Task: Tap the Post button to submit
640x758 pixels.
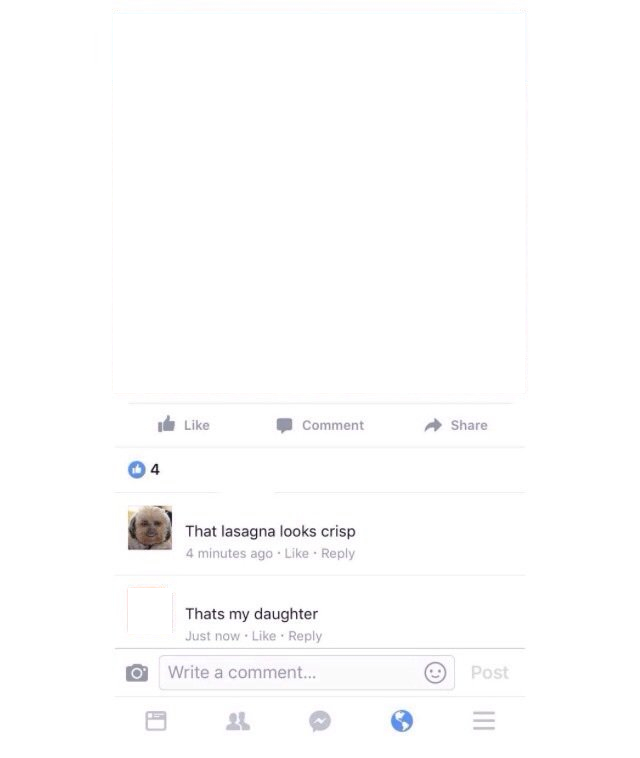Action: [x=490, y=672]
